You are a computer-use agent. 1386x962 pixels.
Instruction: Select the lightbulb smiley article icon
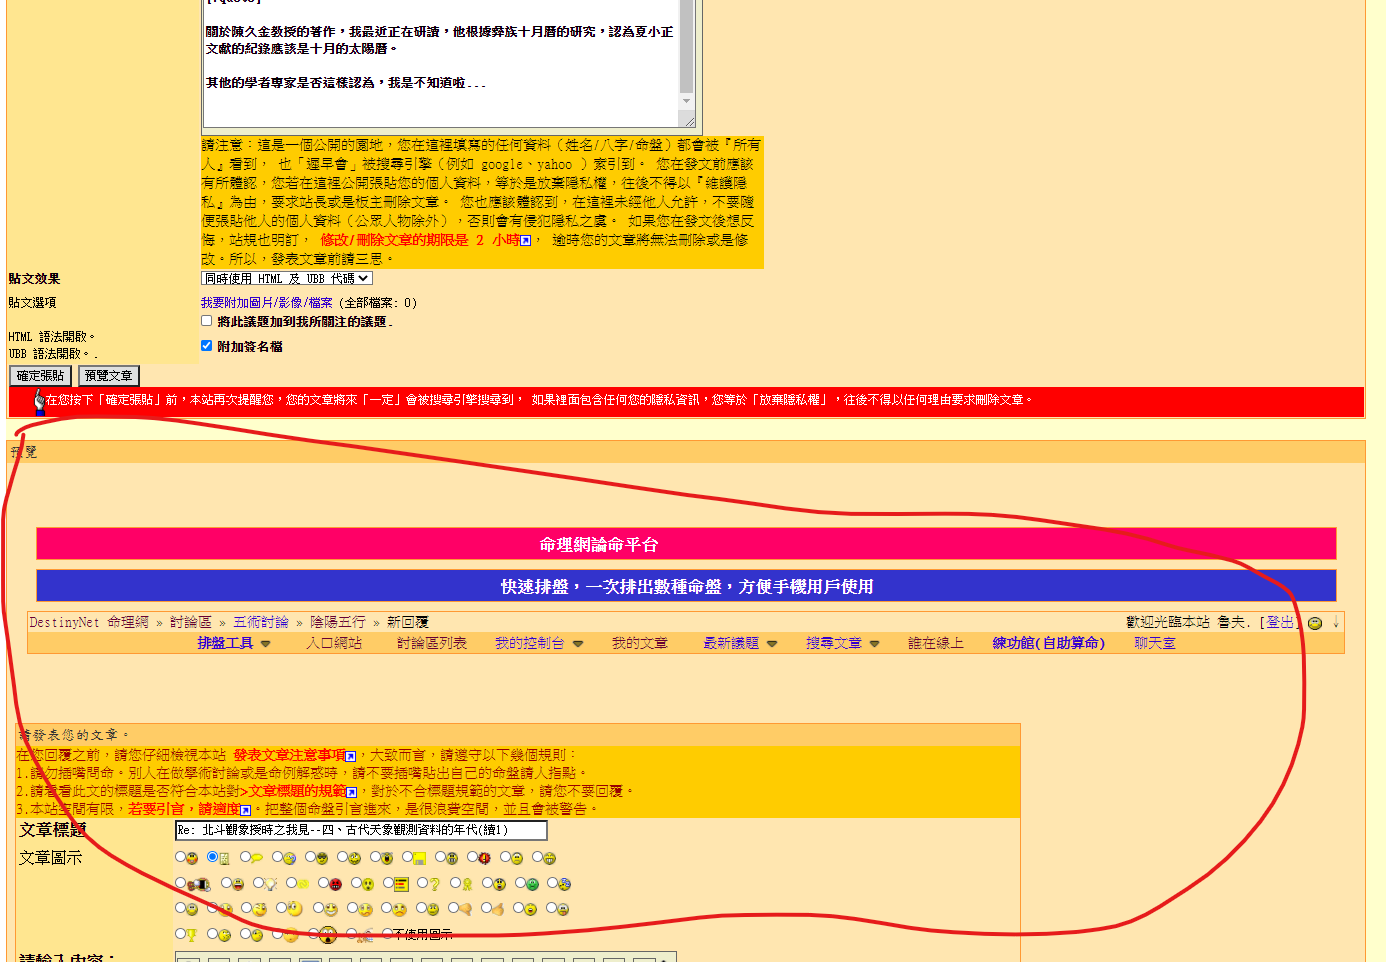point(258,882)
